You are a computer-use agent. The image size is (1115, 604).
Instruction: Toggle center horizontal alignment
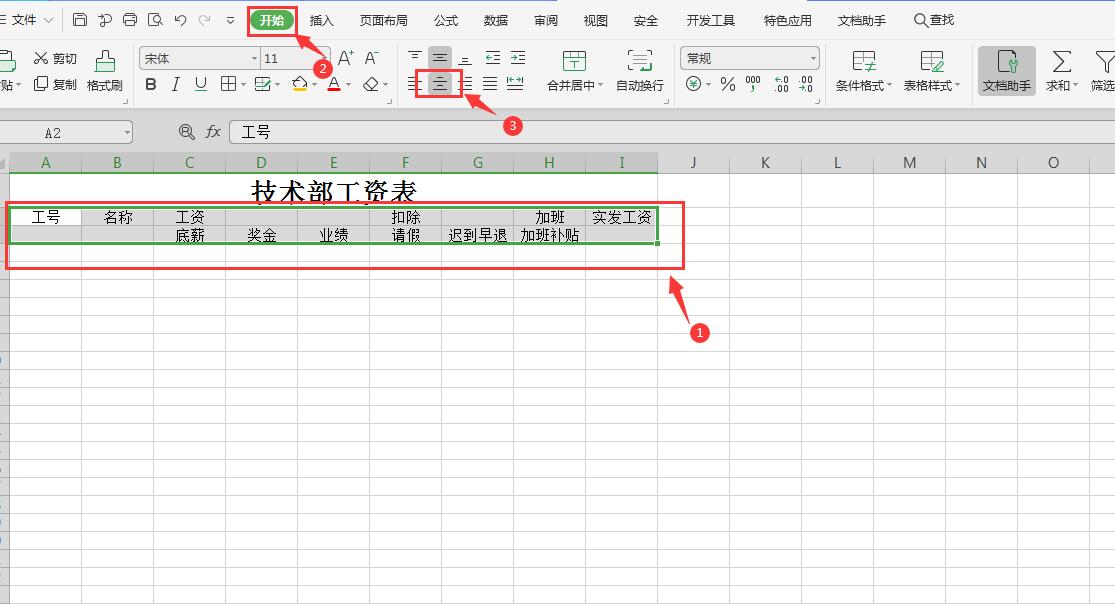point(439,85)
